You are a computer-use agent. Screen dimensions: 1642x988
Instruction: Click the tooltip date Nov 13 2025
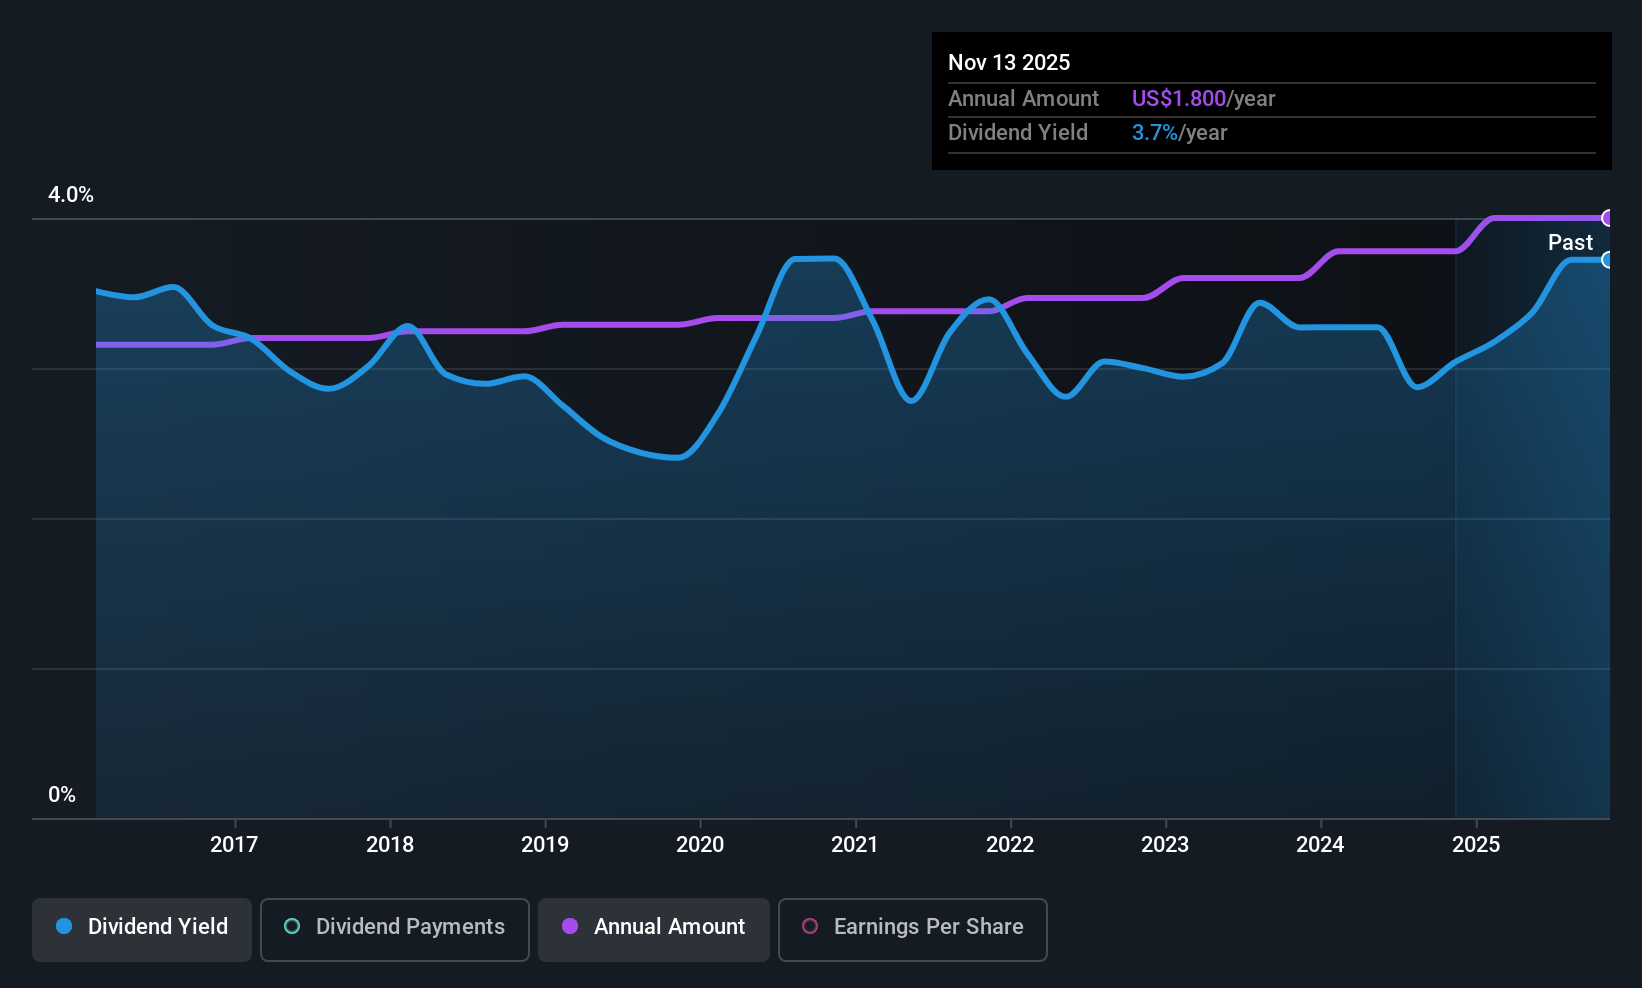(1009, 62)
